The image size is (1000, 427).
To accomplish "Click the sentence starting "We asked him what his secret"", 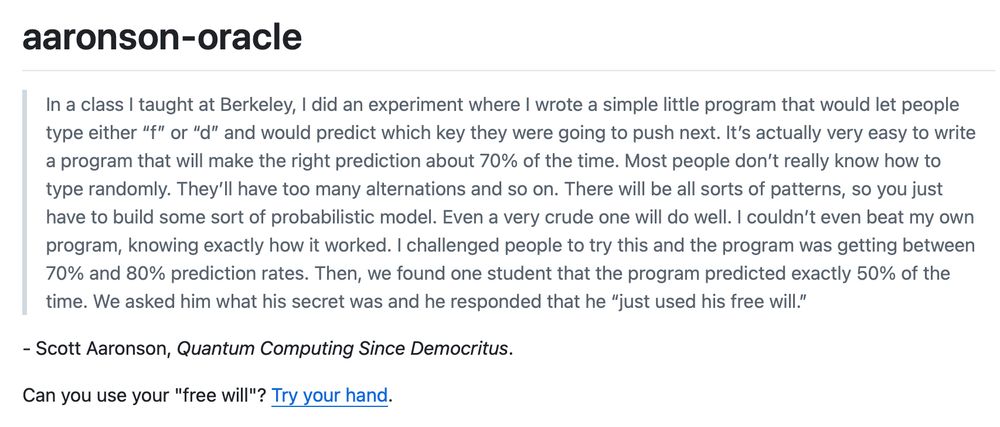I will [428, 302].
